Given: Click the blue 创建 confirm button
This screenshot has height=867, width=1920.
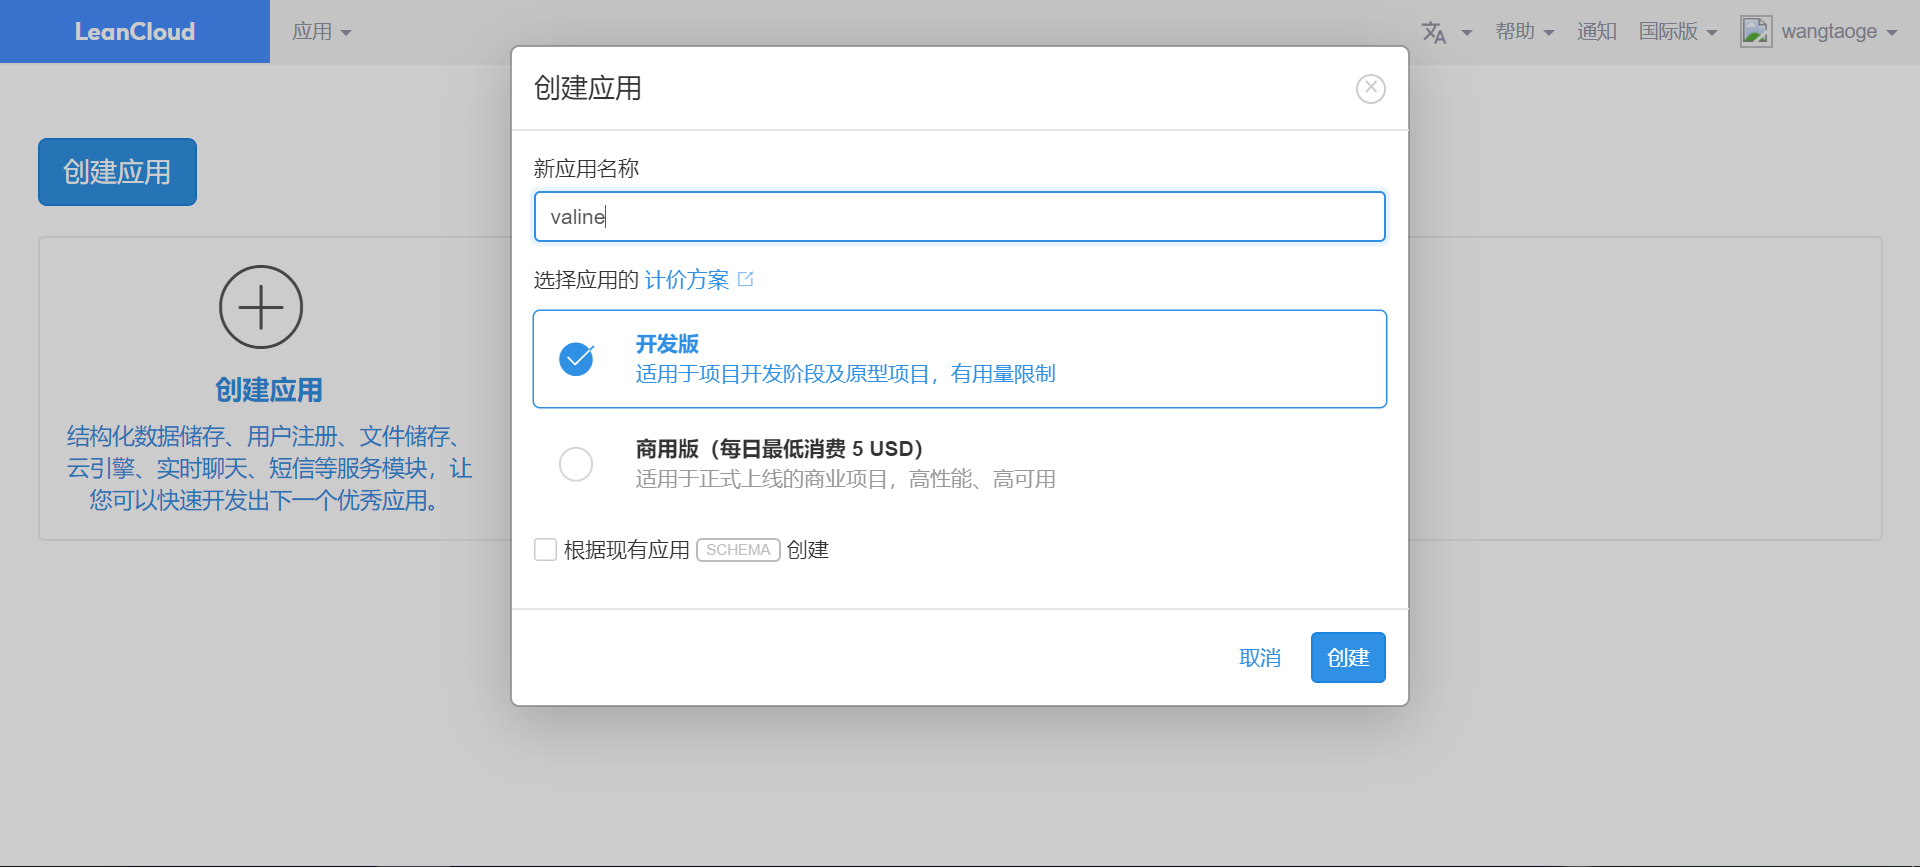Looking at the screenshot, I should click(x=1348, y=658).
